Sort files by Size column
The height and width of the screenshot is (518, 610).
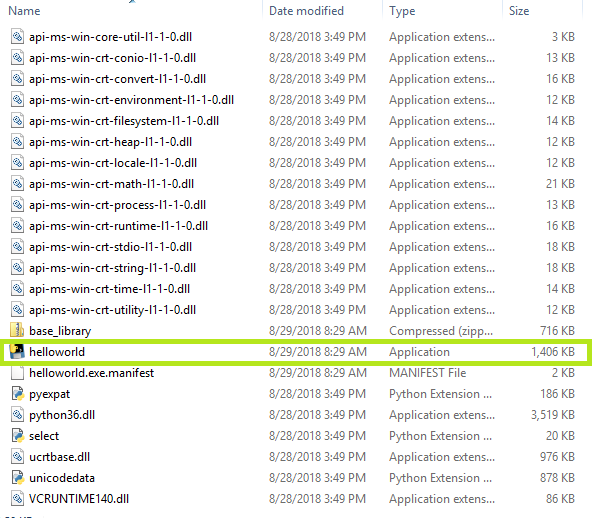click(519, 11)
